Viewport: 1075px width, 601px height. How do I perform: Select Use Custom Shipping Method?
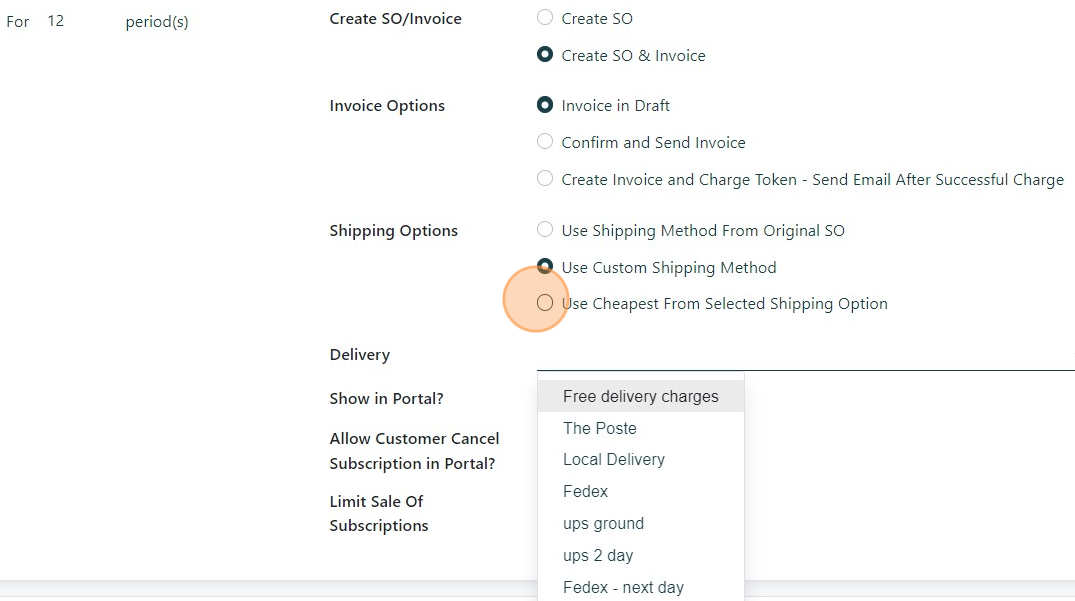click(x=545, y=267)
